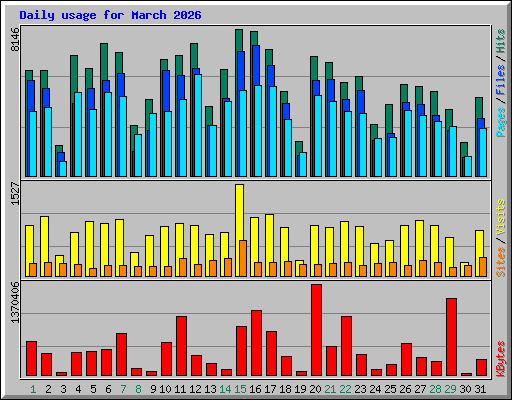The width and height of the screenshot is (512, 400).
Task: Click the red KBytes bar for day 29
Action: click(452, 337)
